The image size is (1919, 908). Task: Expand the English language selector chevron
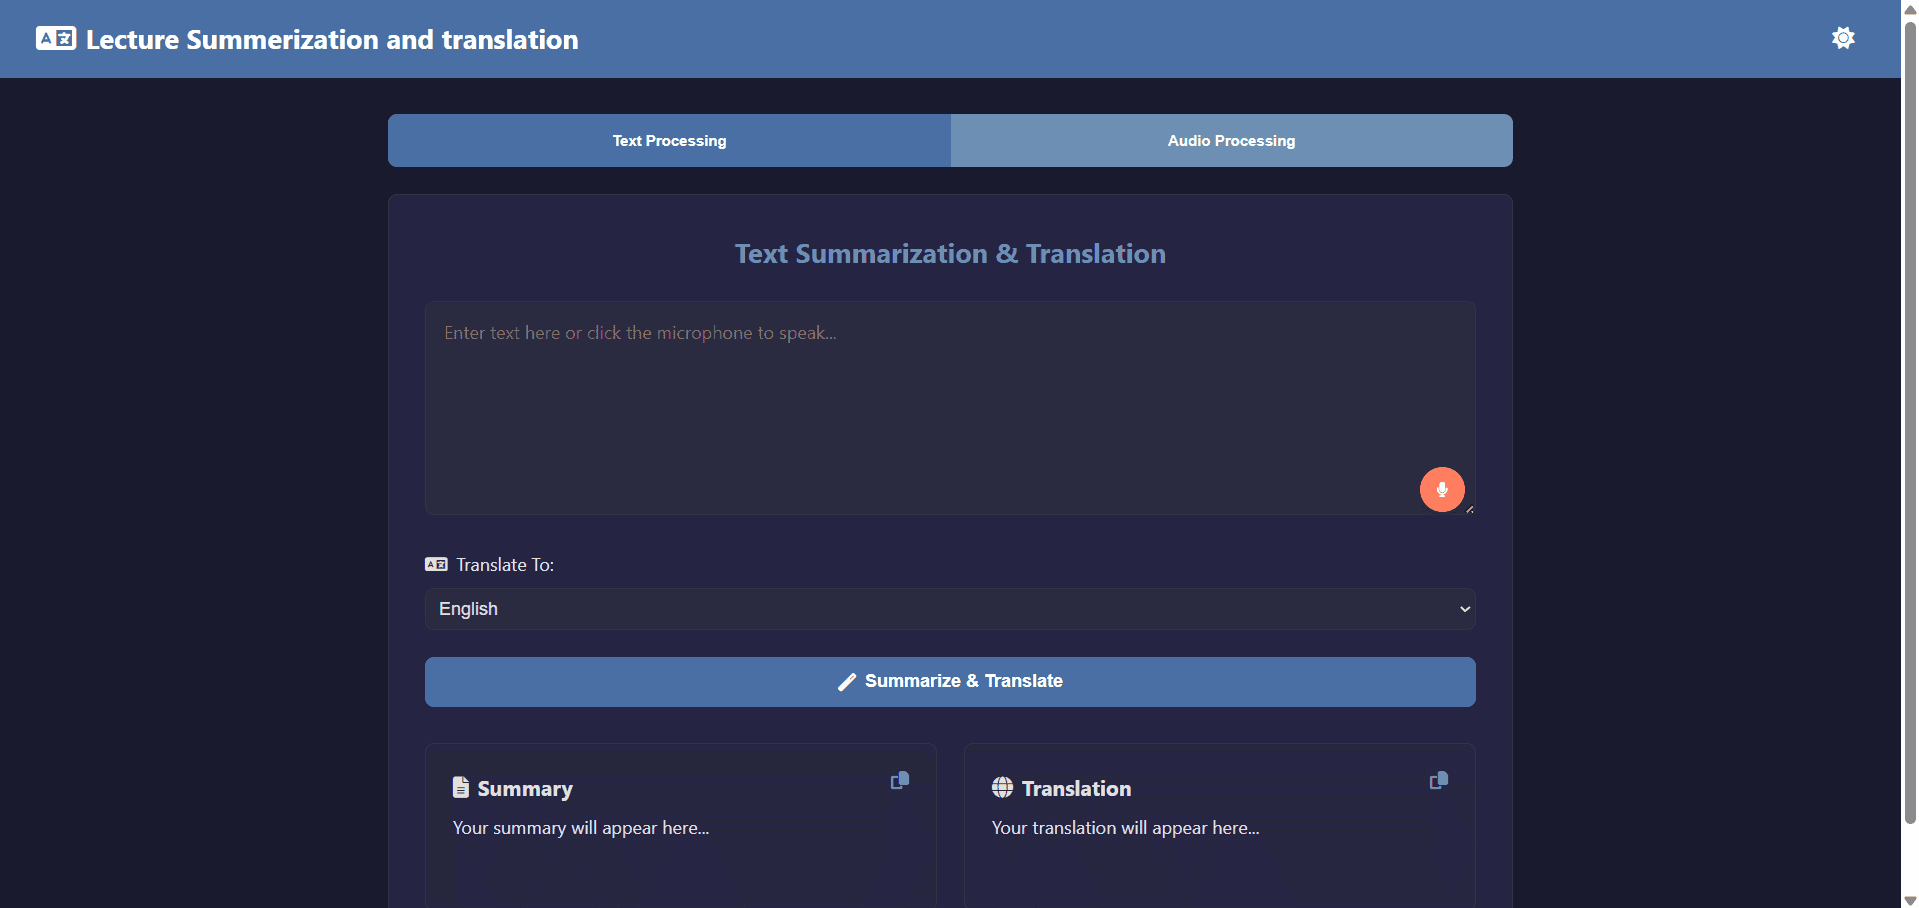(x=1464, y=608)
